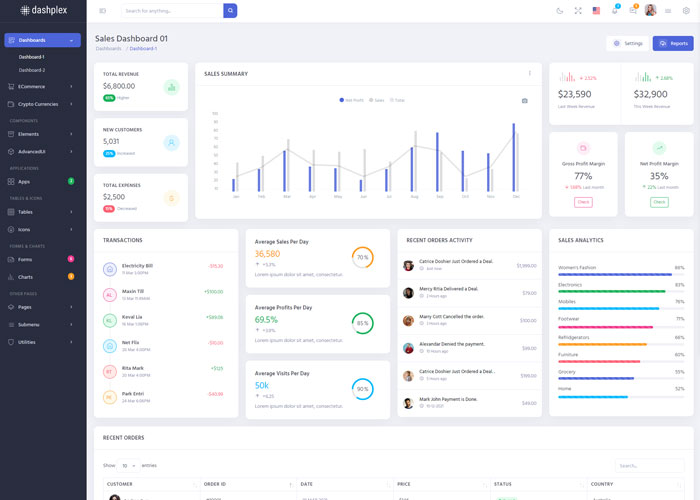Open Sales Summary three-dot options menu
This screenshot has height=500, width=700.
pyautogui.click(x=530, y=73)
